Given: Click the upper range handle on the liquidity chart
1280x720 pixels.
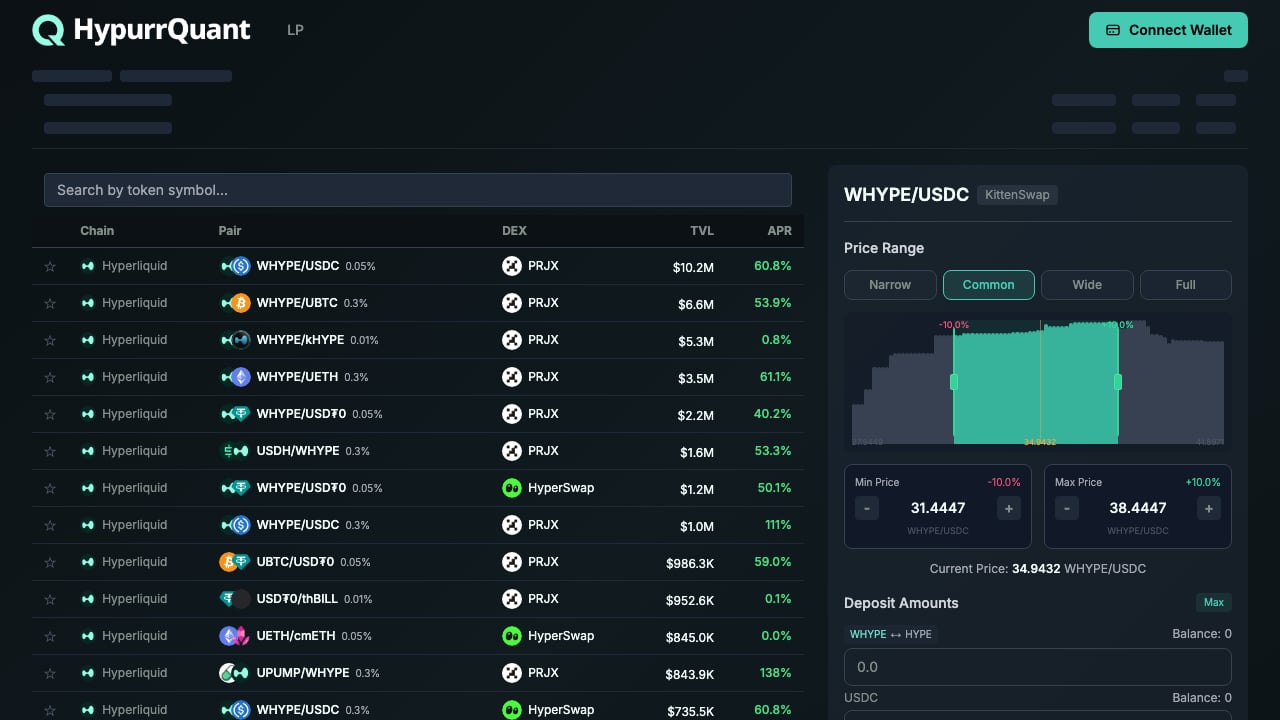Looking at the screenshot, I should coord(1118,382).
